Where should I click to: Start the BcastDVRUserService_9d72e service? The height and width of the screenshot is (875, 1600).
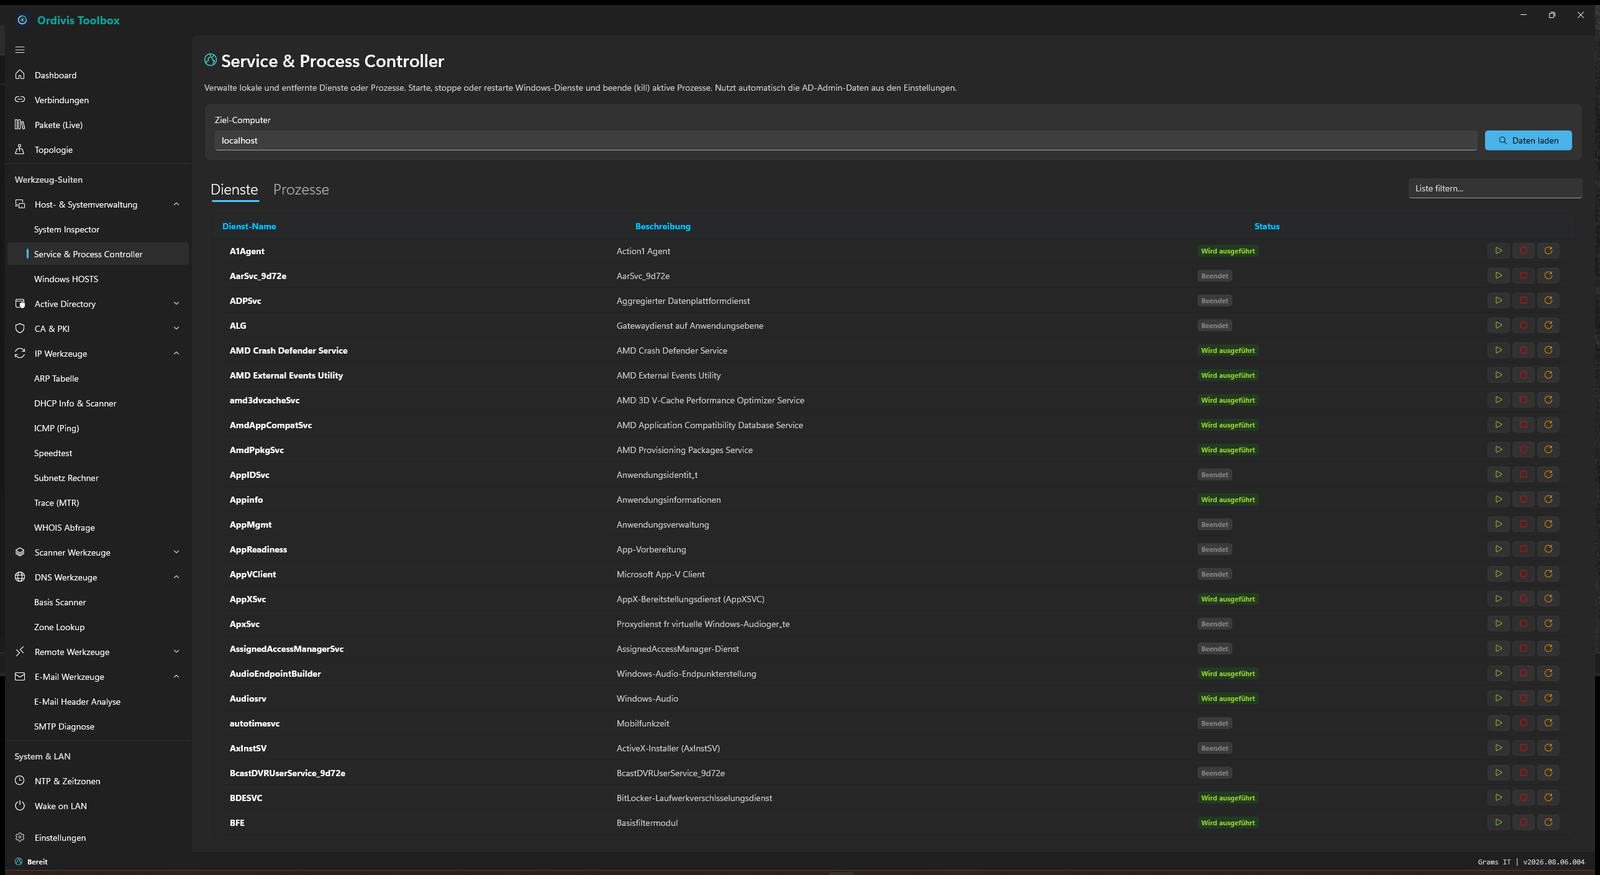[1498, 773]
